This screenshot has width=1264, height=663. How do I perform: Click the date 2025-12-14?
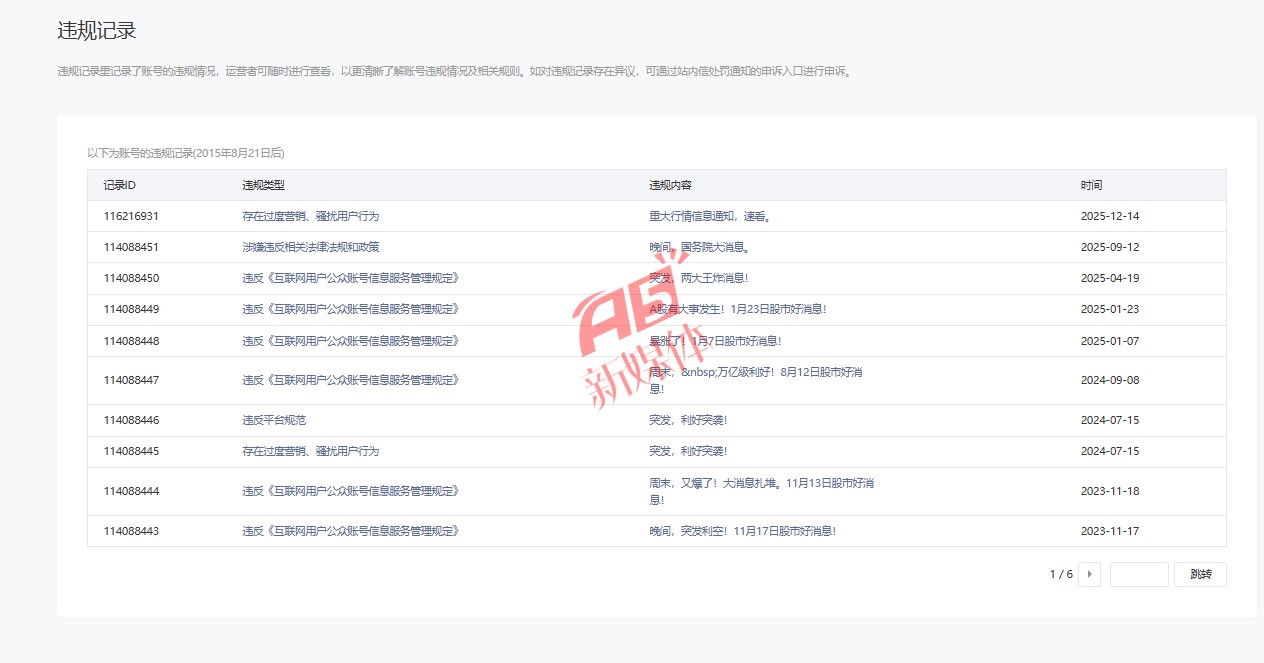click(1109, 216)
